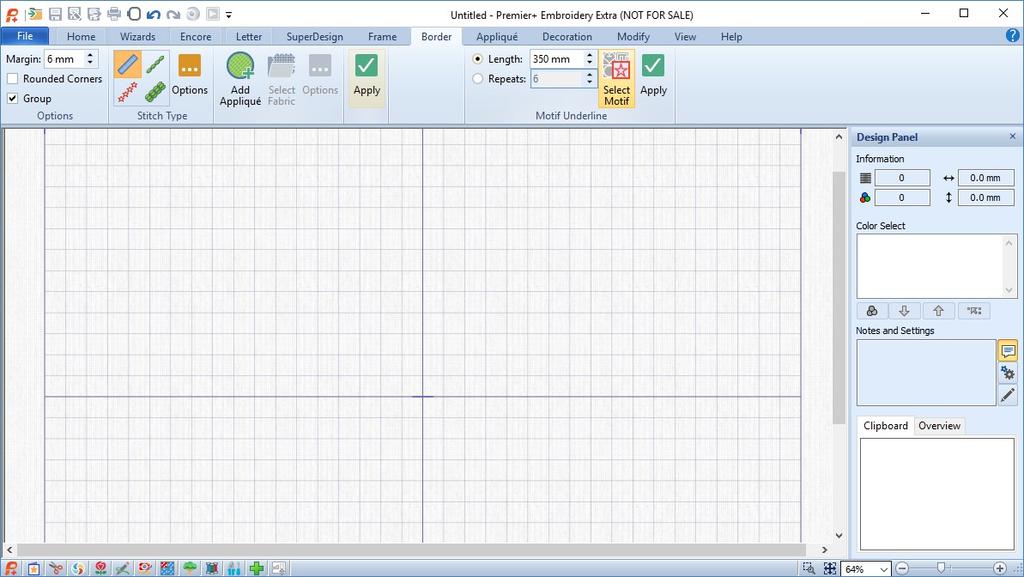Click the Color Select list scroll down arrow
Screen dimensions: 1024x577
coord(1009,290)
